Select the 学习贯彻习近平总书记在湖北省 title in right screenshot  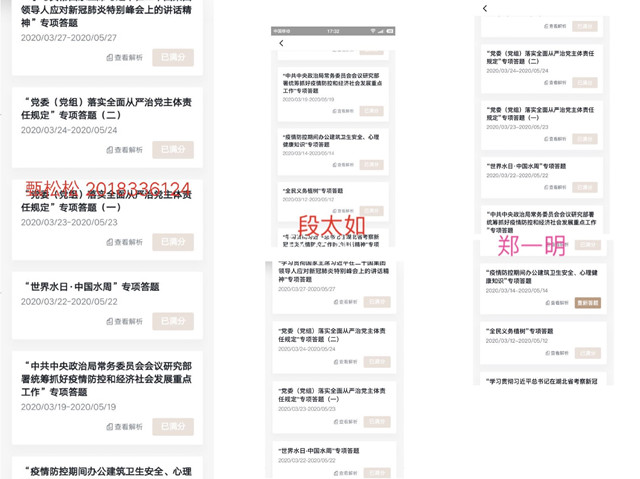click(542, 381)
